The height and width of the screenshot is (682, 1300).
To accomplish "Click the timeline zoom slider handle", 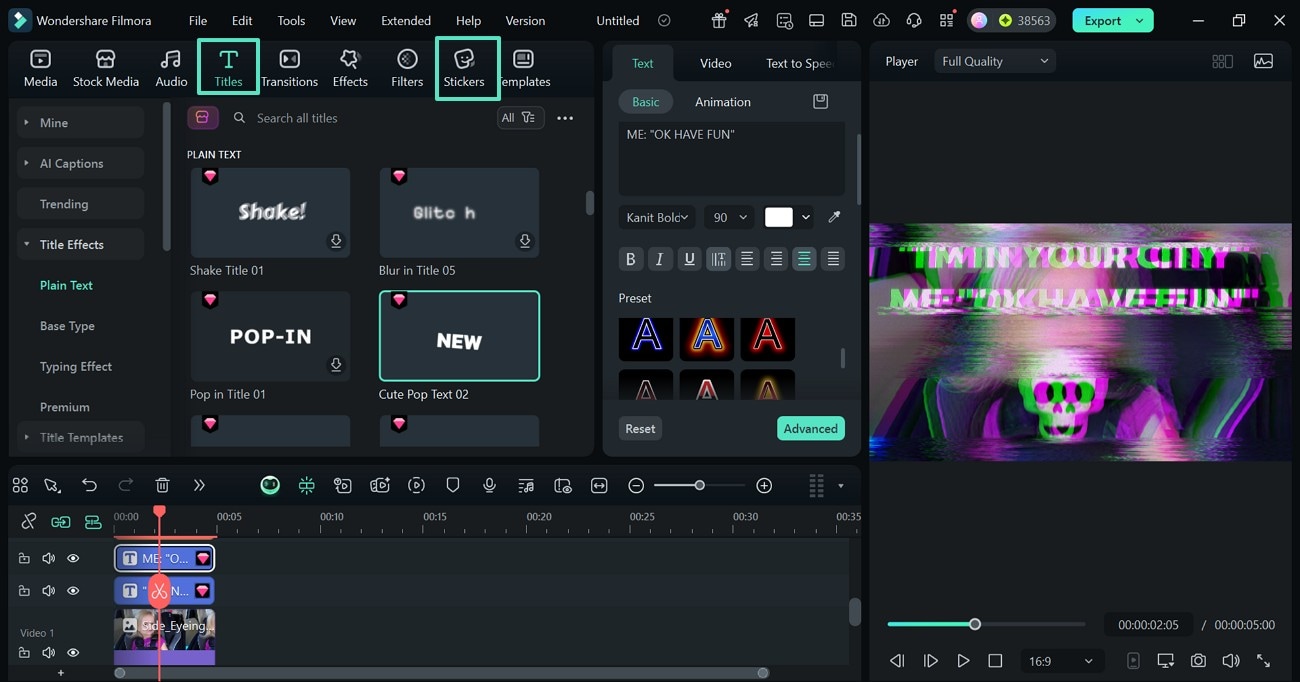I will click(x=699, y=485).
